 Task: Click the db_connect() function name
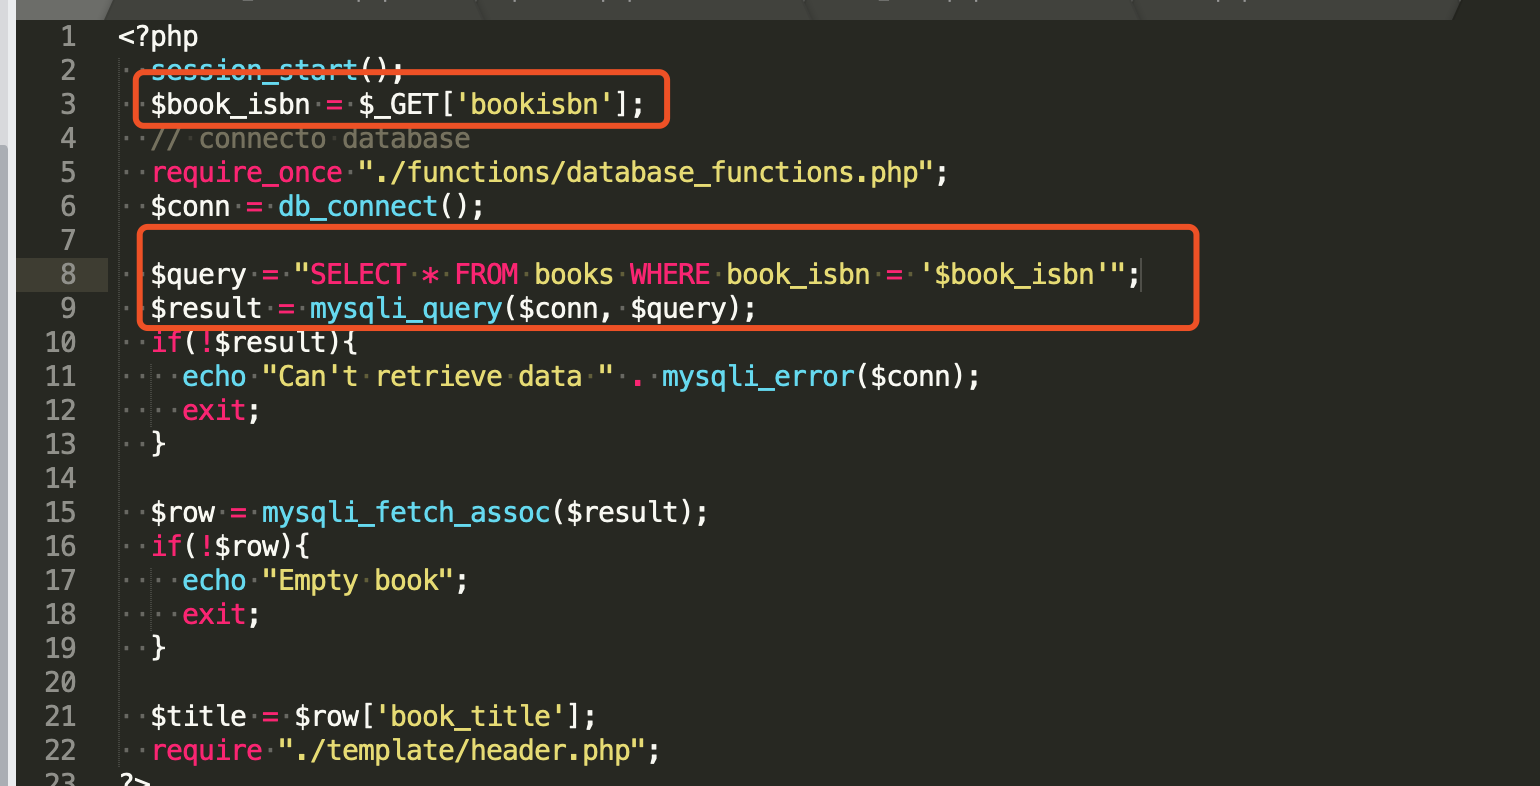pyautogui.click(x=357, y=206)
